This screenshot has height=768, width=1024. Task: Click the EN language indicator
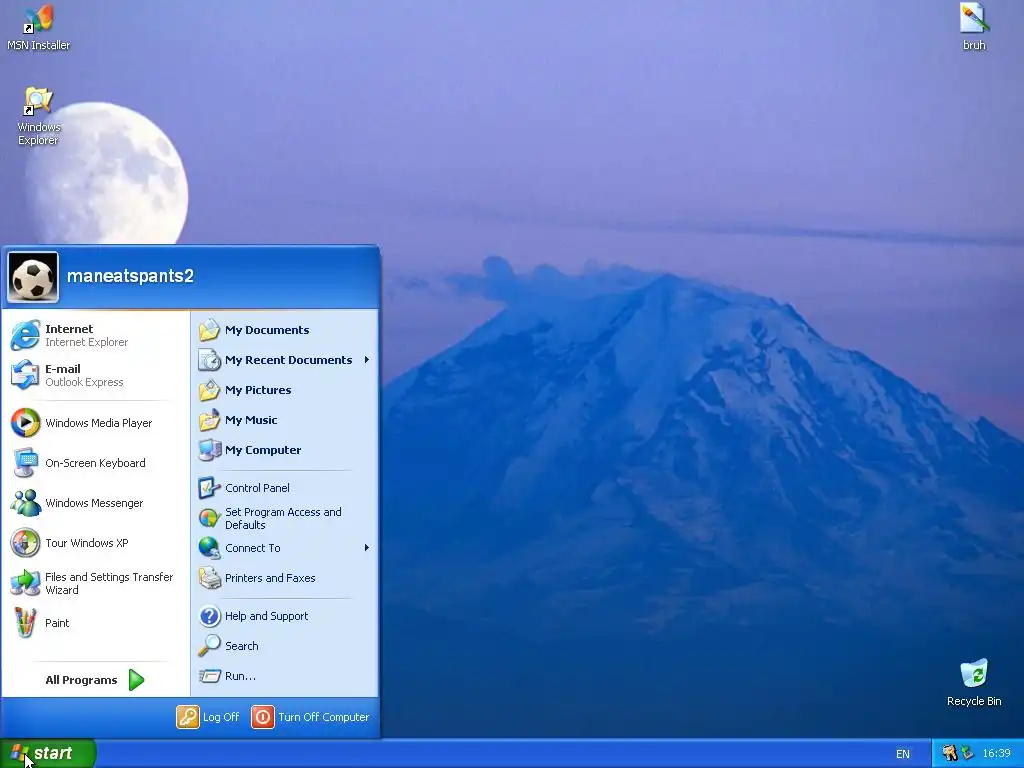point(903,754)
